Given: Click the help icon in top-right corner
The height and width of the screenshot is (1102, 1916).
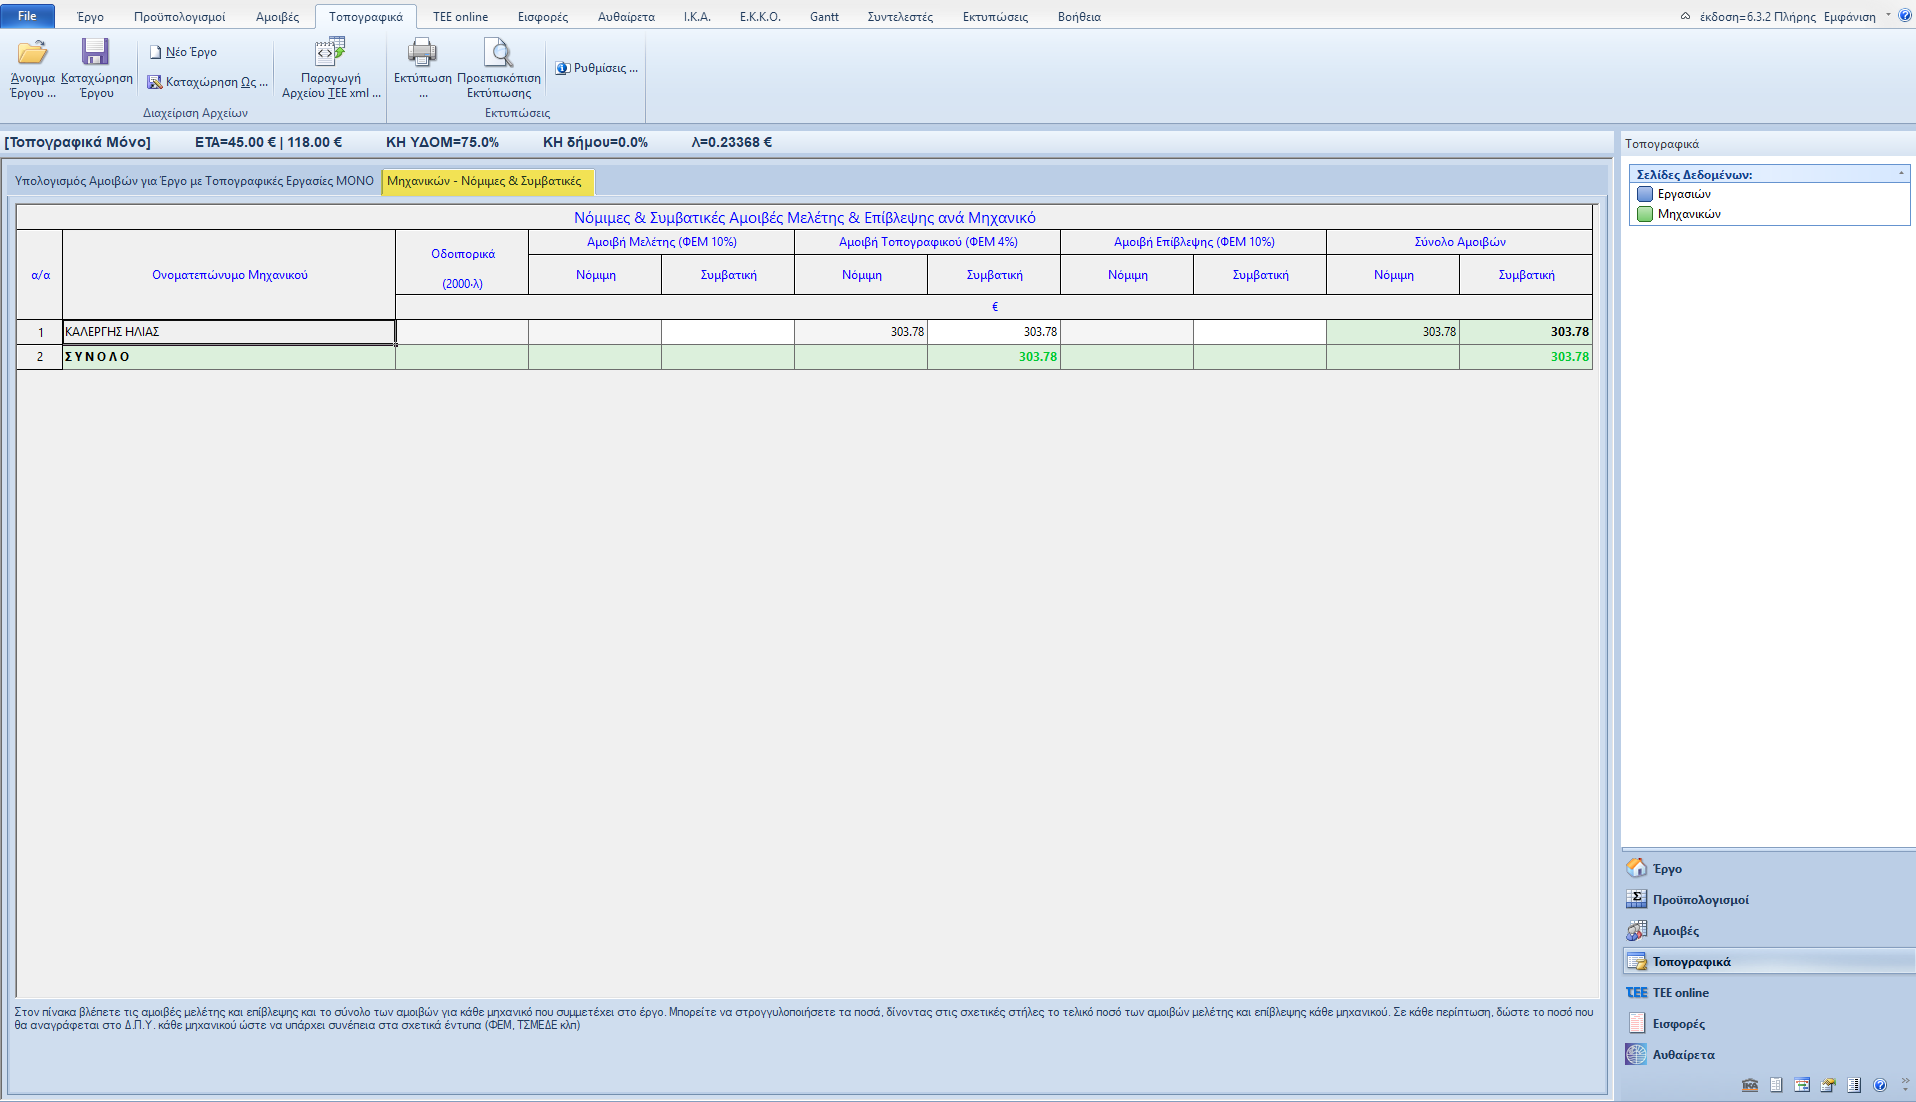Looking at the screenshot, I should pos(1905,16).
